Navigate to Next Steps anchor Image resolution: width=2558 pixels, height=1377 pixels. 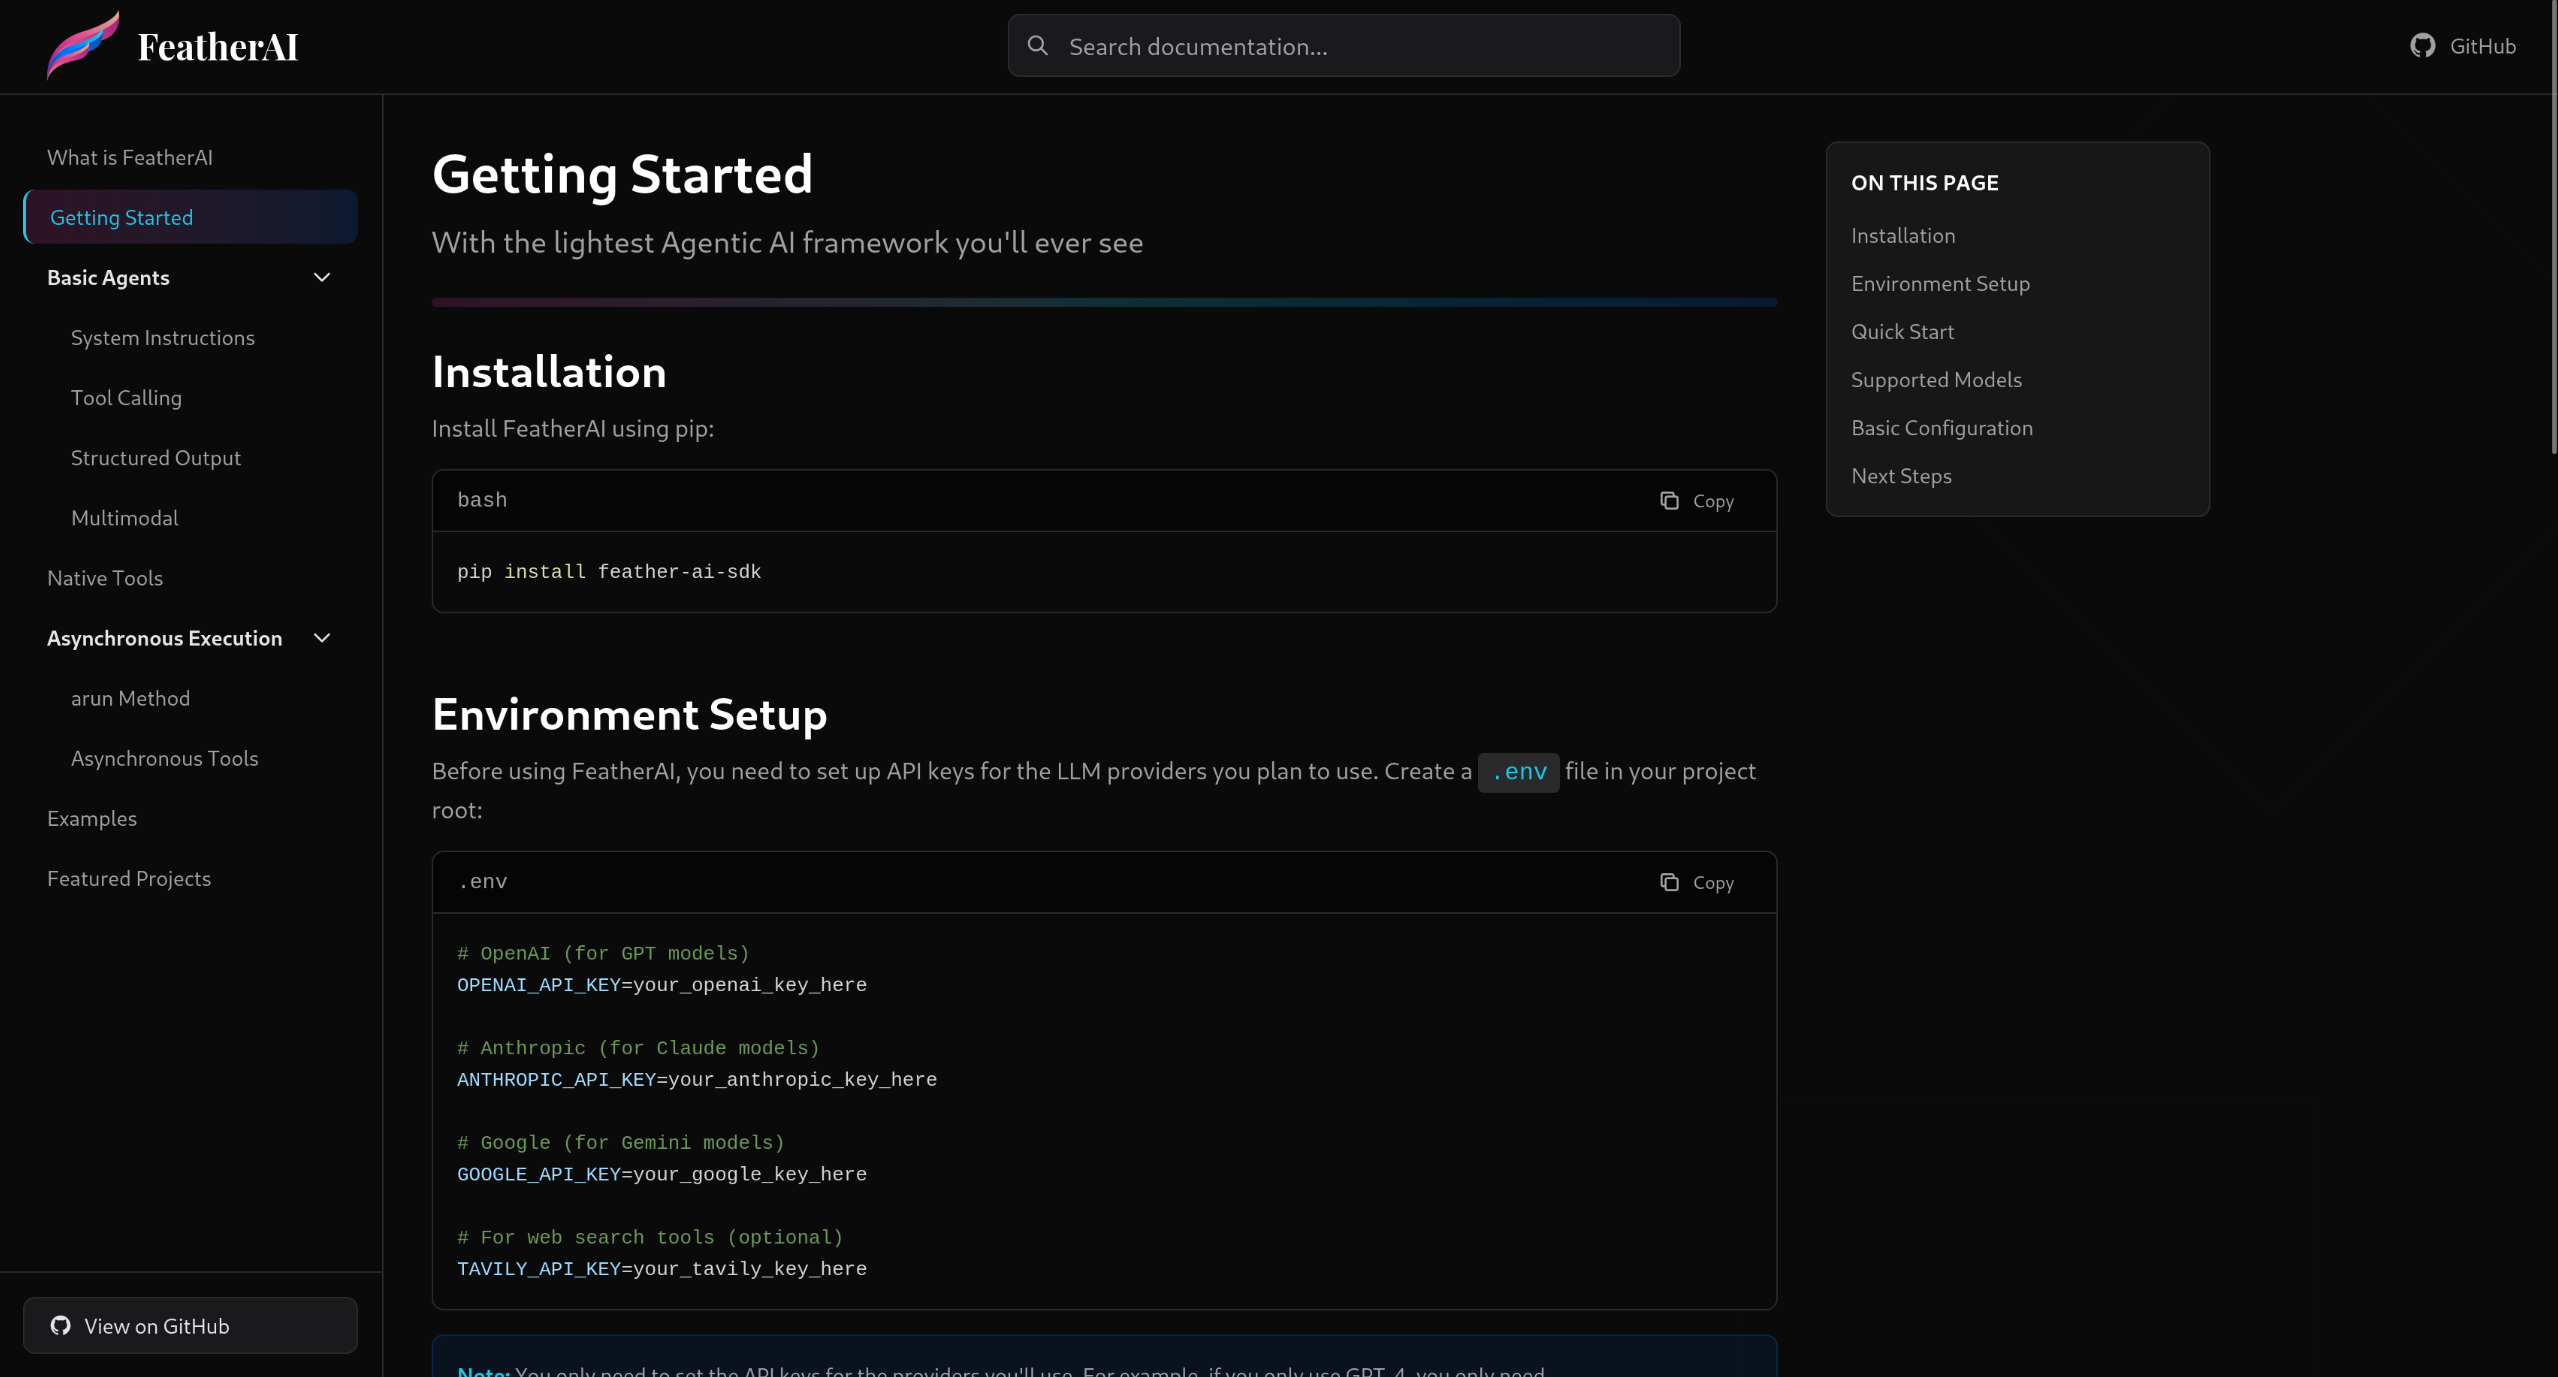(1900, 476)
